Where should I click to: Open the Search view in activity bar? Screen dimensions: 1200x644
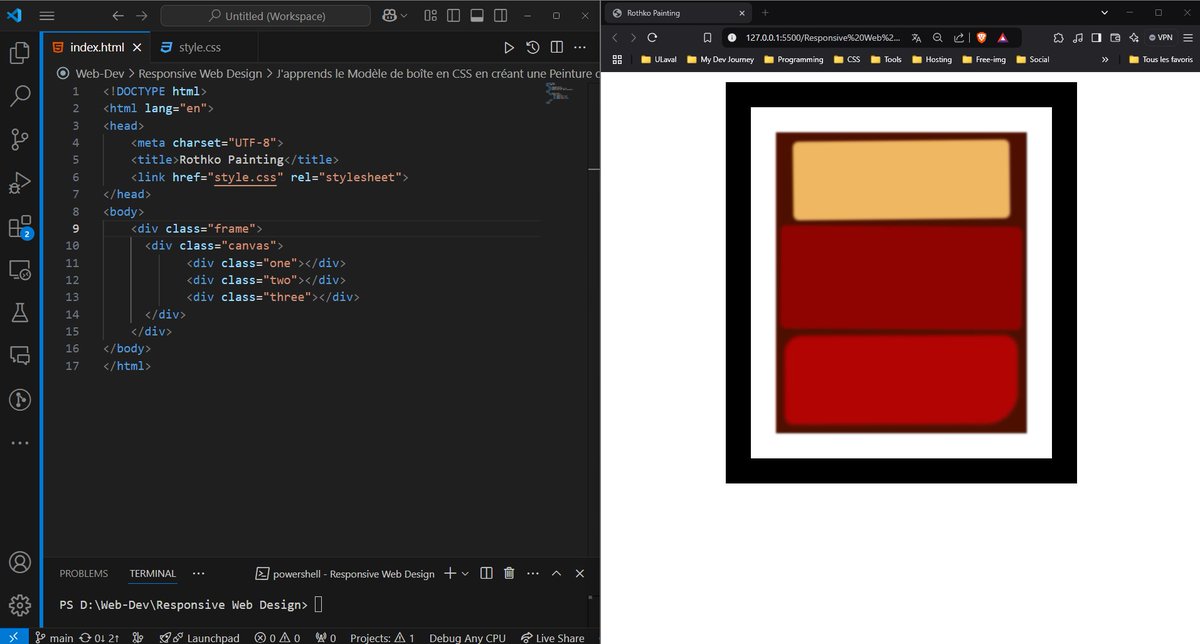(19, 96)
